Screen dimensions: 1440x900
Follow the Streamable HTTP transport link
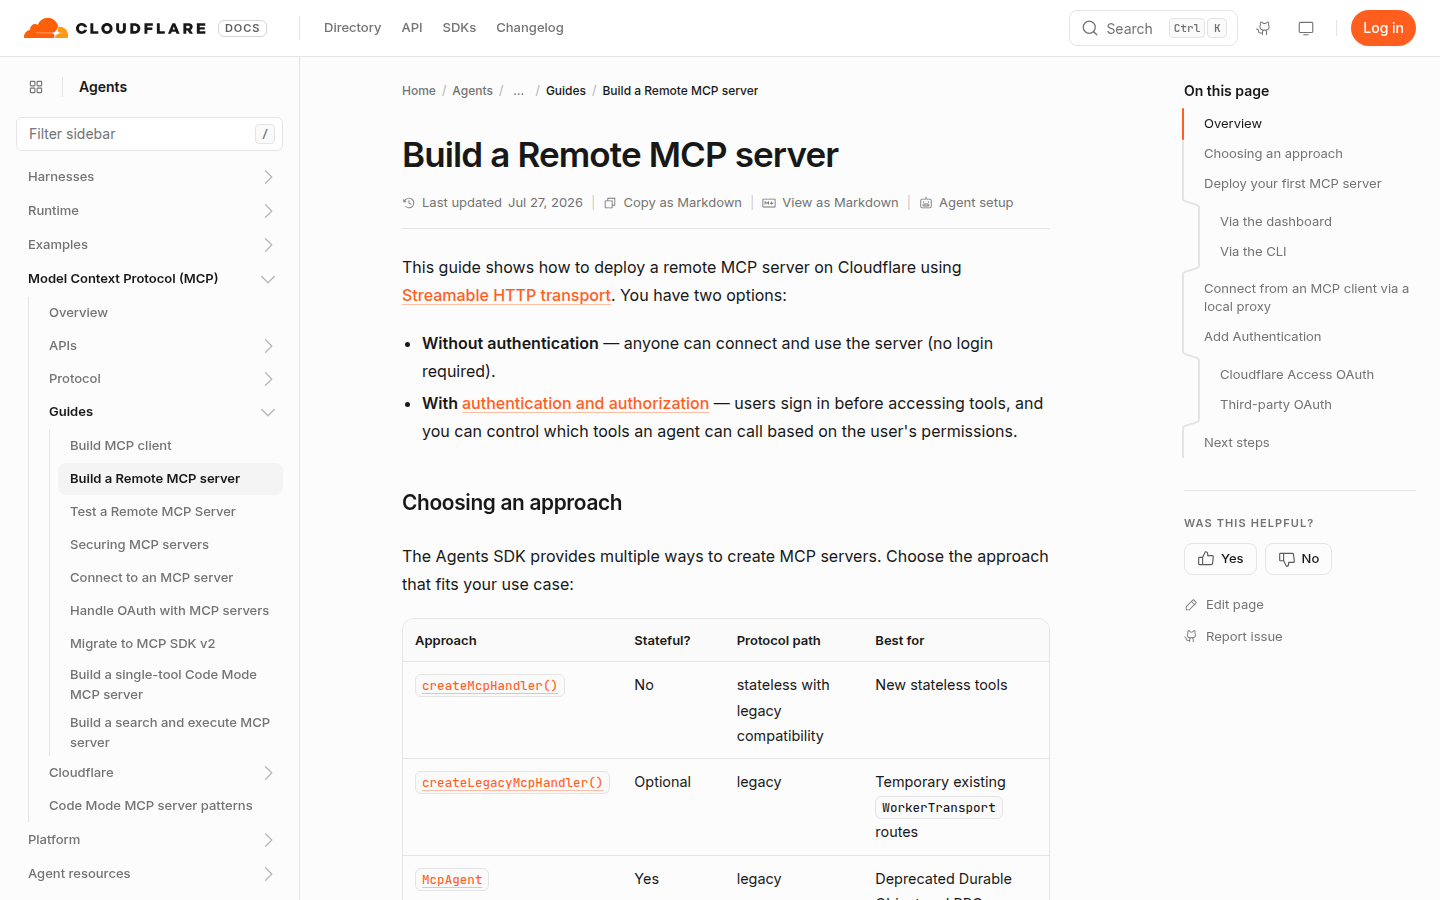[x=506, y=296]
